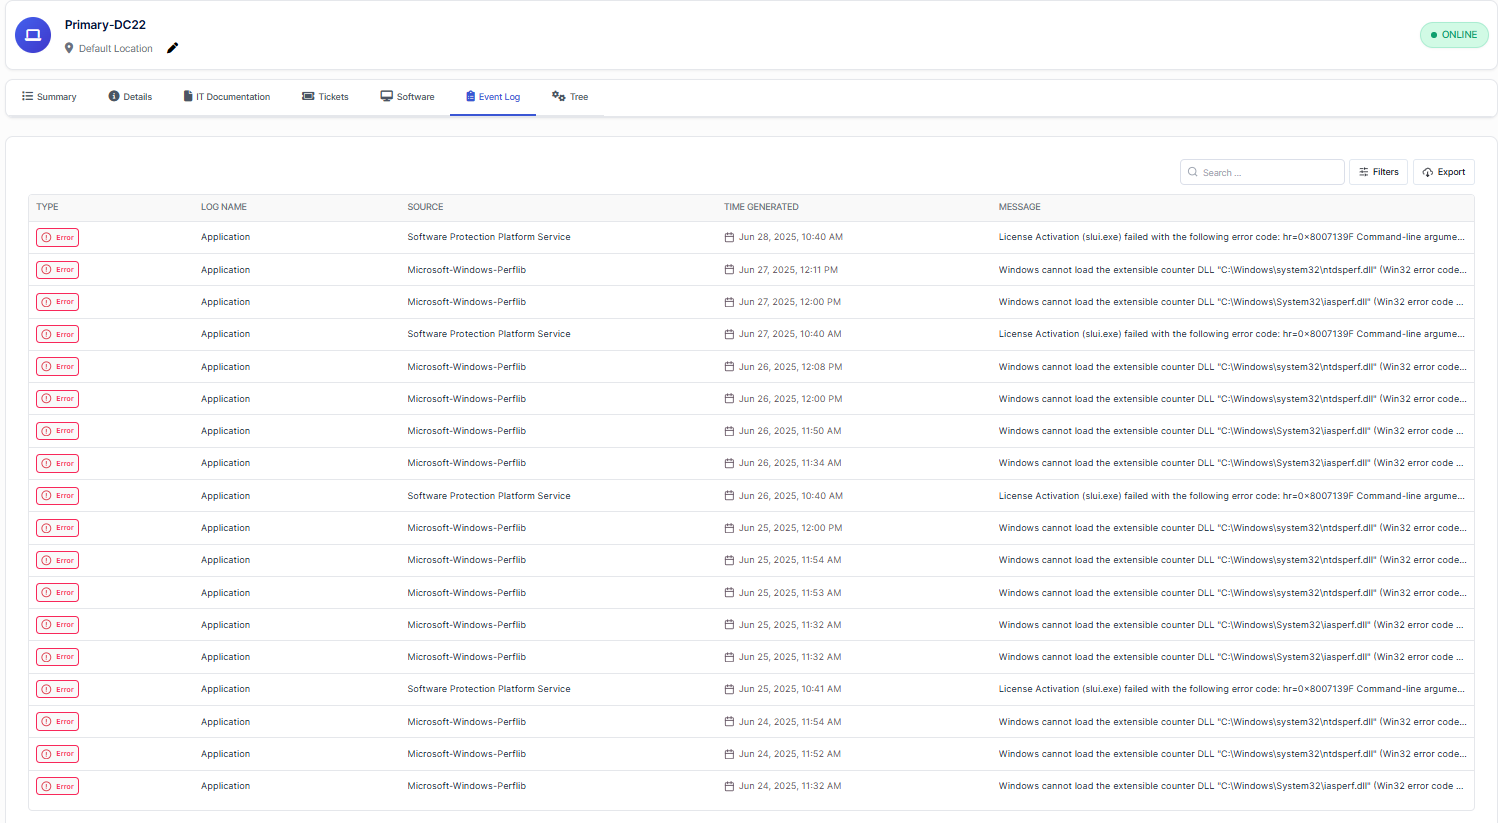Open the Tickets tab
Image resolution: width=1498 pixels, height=823 pixels.
pos(325,97)
